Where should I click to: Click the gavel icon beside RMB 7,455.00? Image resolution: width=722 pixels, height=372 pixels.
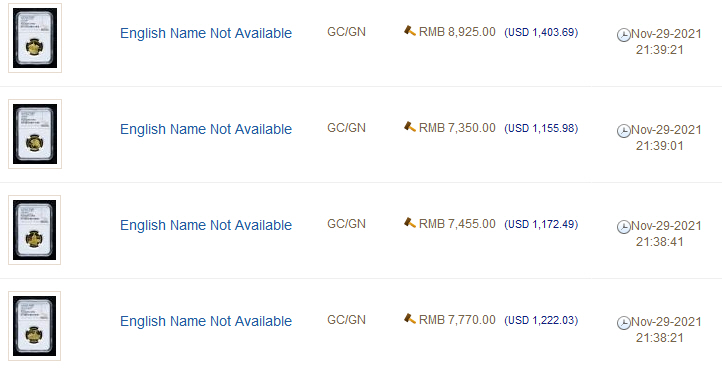pos(409,223)
